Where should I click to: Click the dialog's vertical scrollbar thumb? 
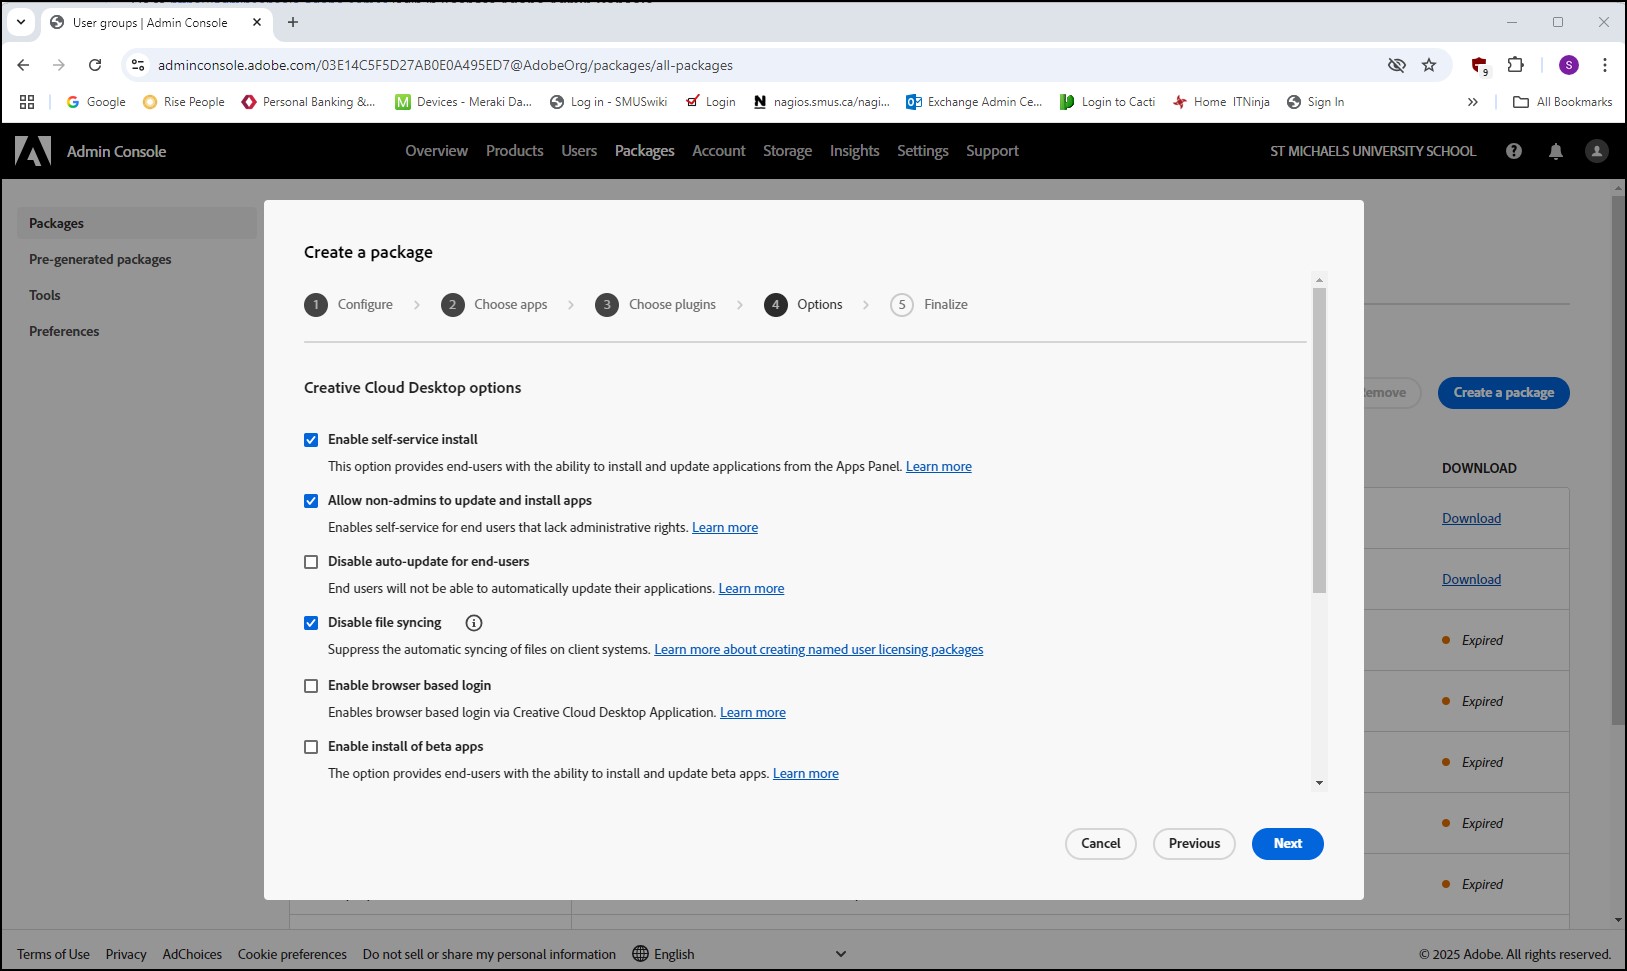(1319, 440)
